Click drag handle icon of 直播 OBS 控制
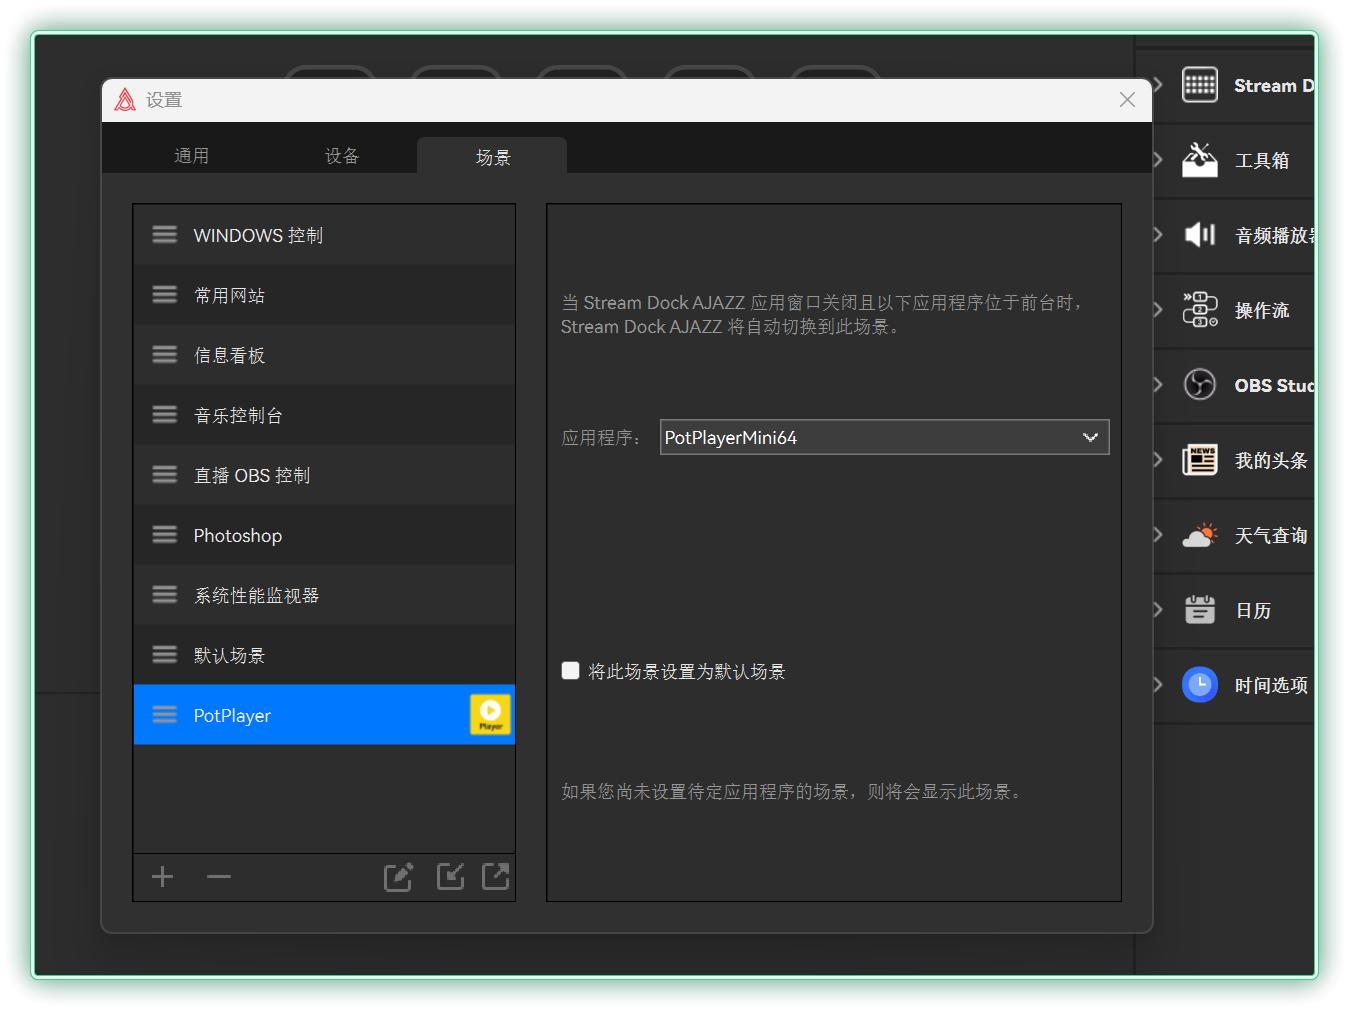1349x1010 pixels. (x=164, y=475)
